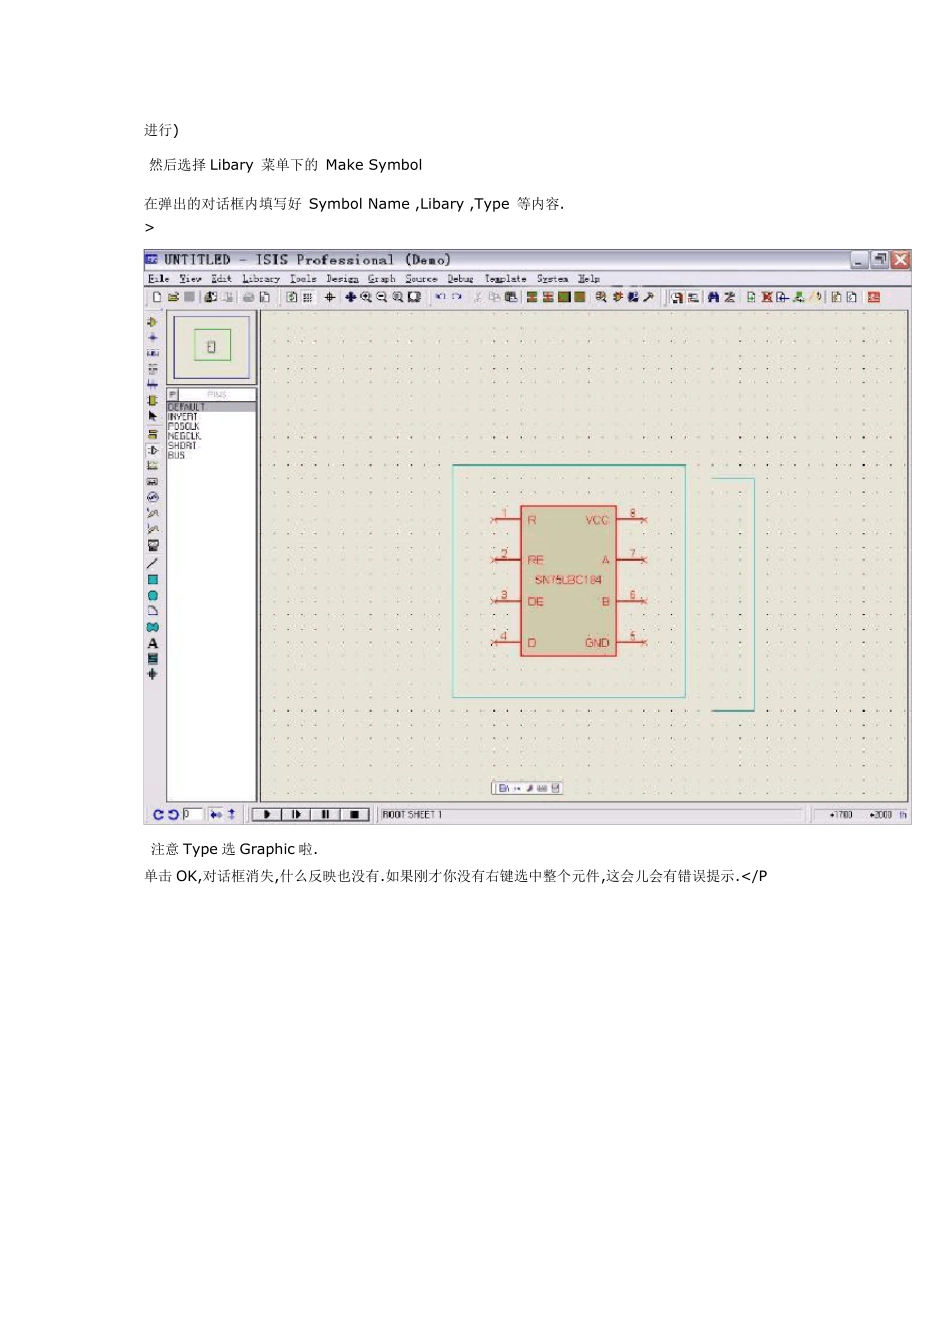950x1344 pixels.
Task: Select the Voltage probe tool
Action: (152, 513)
